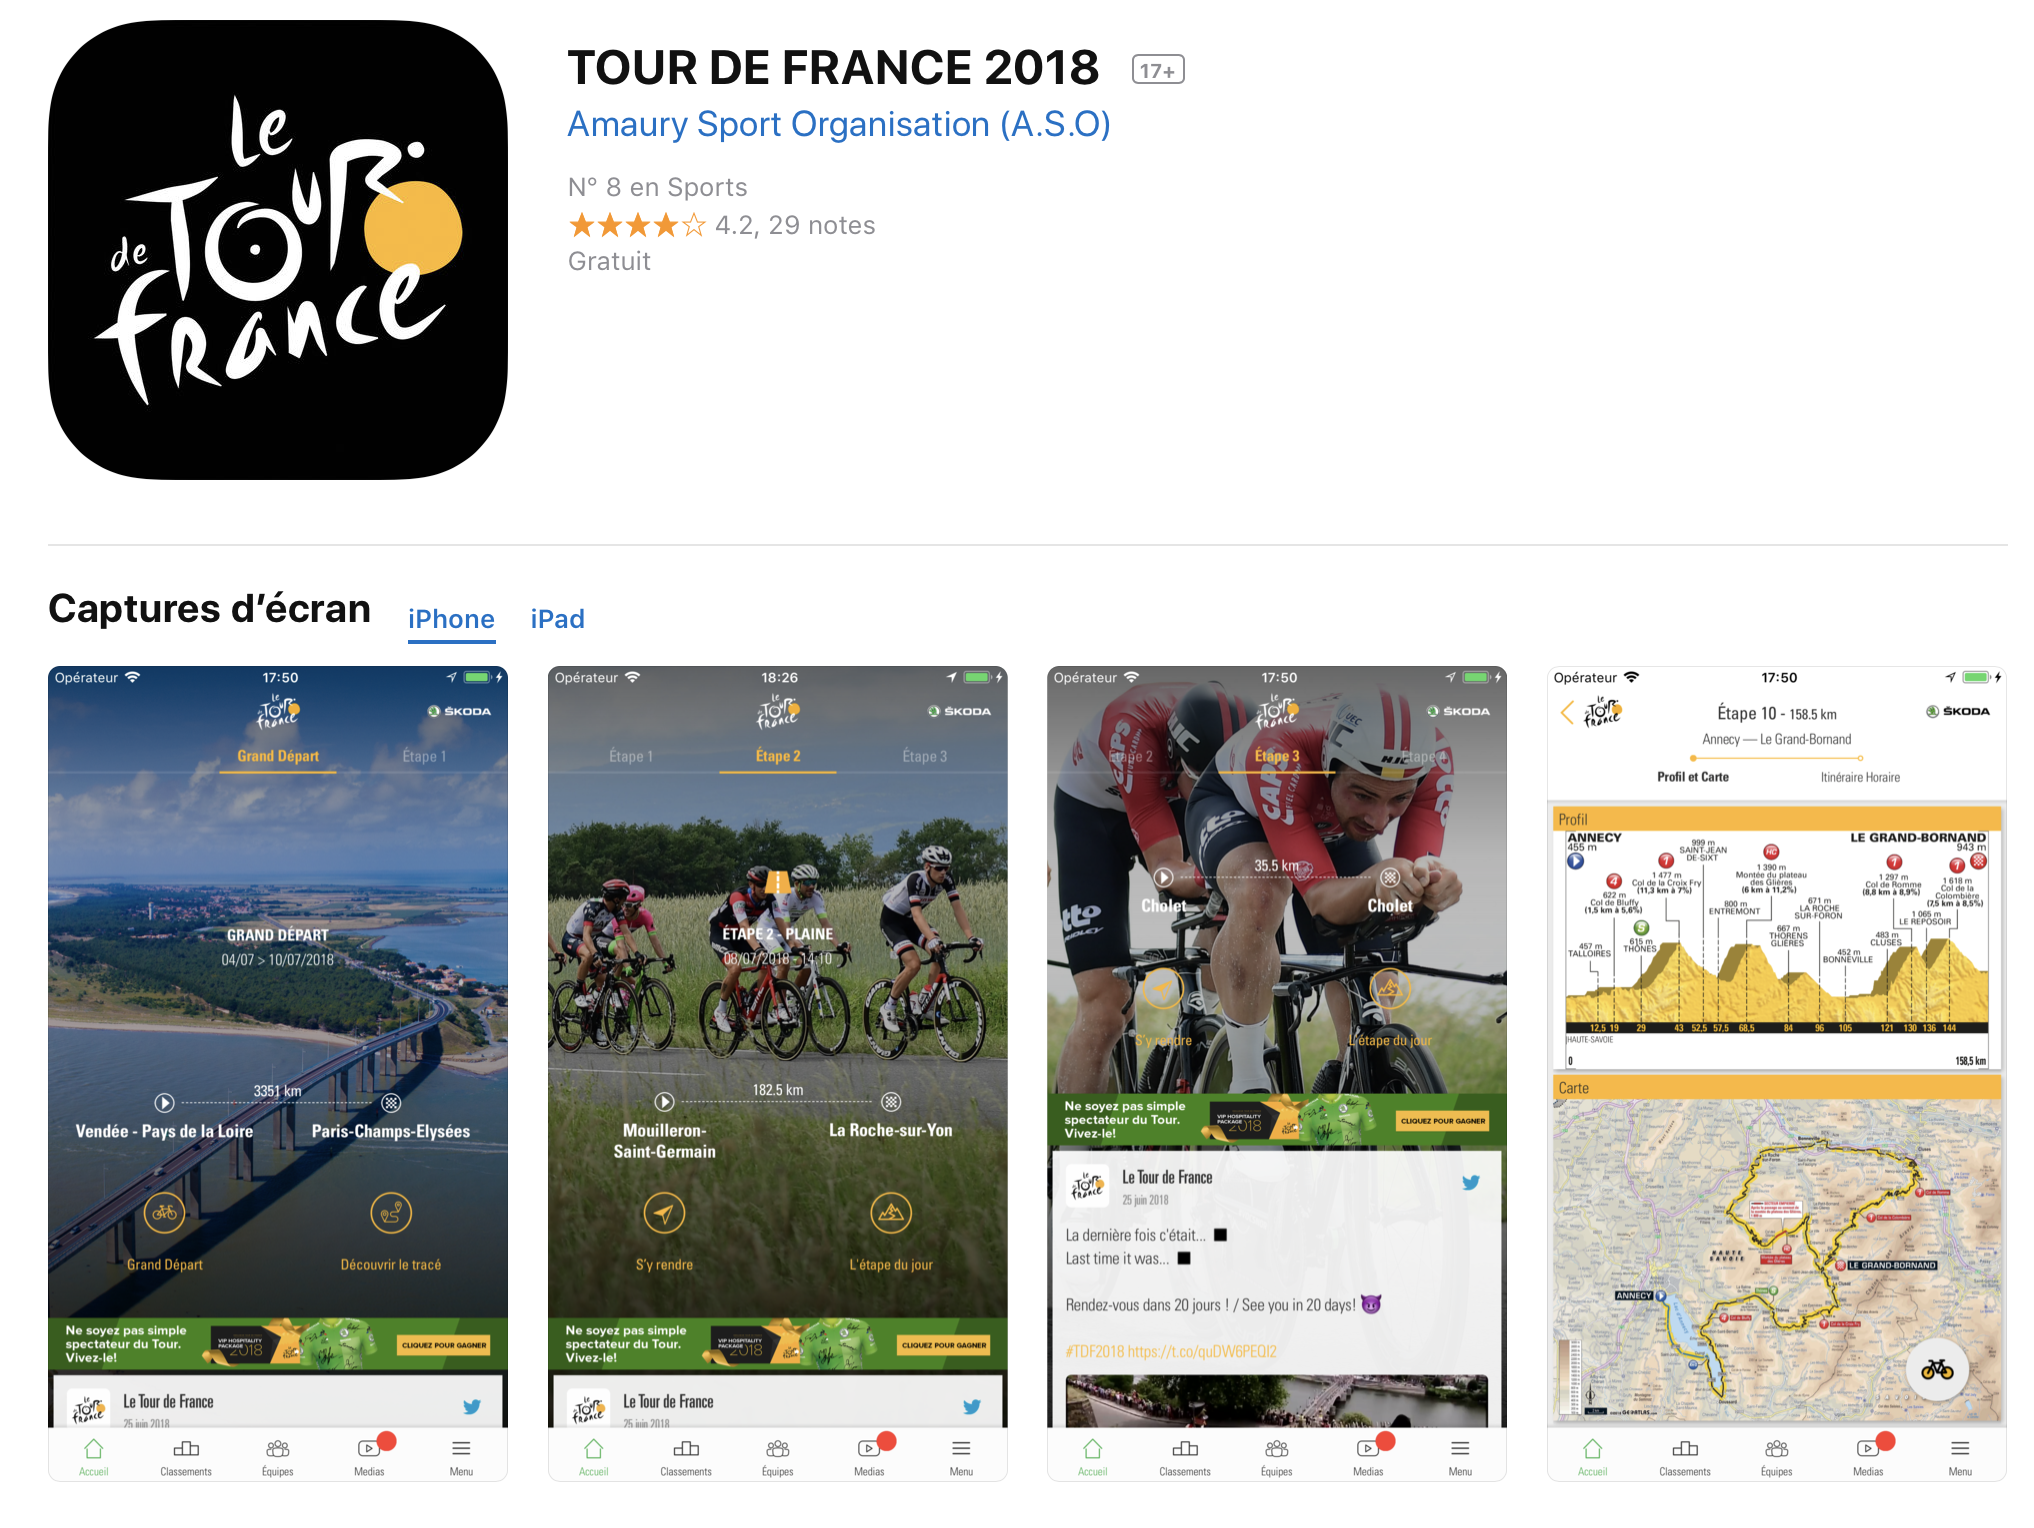Open the Grand Départ aerial bridge screenshot
The width and height of the screenshot is (2034, 1528).
click(x=278, y=1073)
